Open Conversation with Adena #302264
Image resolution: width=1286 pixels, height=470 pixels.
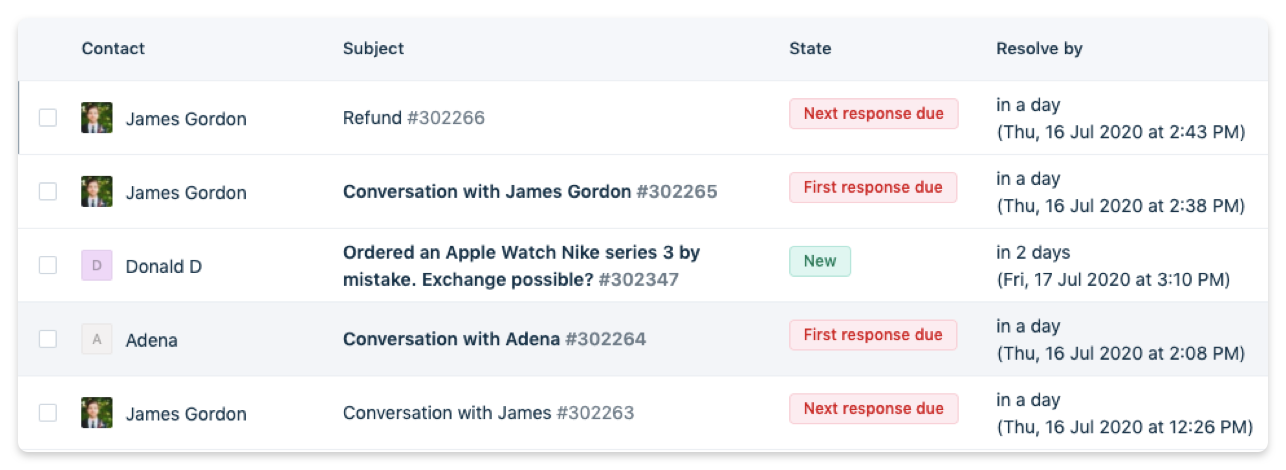coord(494,340)
